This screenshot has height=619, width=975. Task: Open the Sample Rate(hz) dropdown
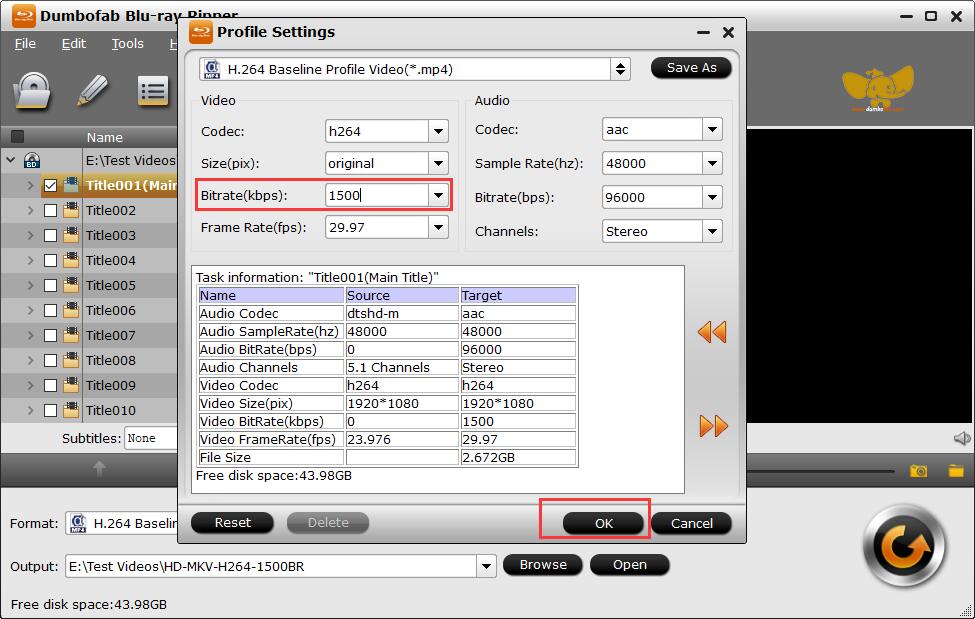[x=713, y=164]
